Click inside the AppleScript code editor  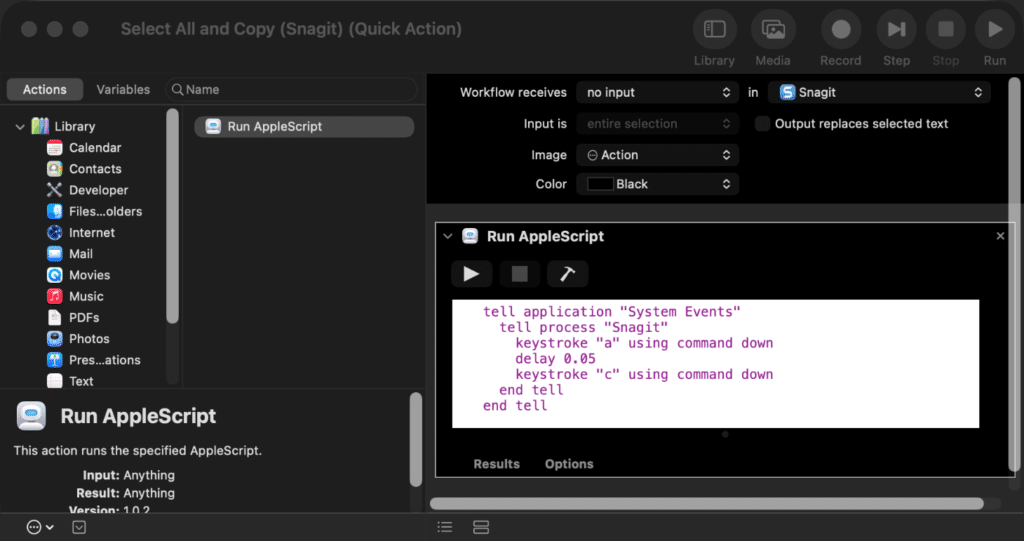pos(715,364)
